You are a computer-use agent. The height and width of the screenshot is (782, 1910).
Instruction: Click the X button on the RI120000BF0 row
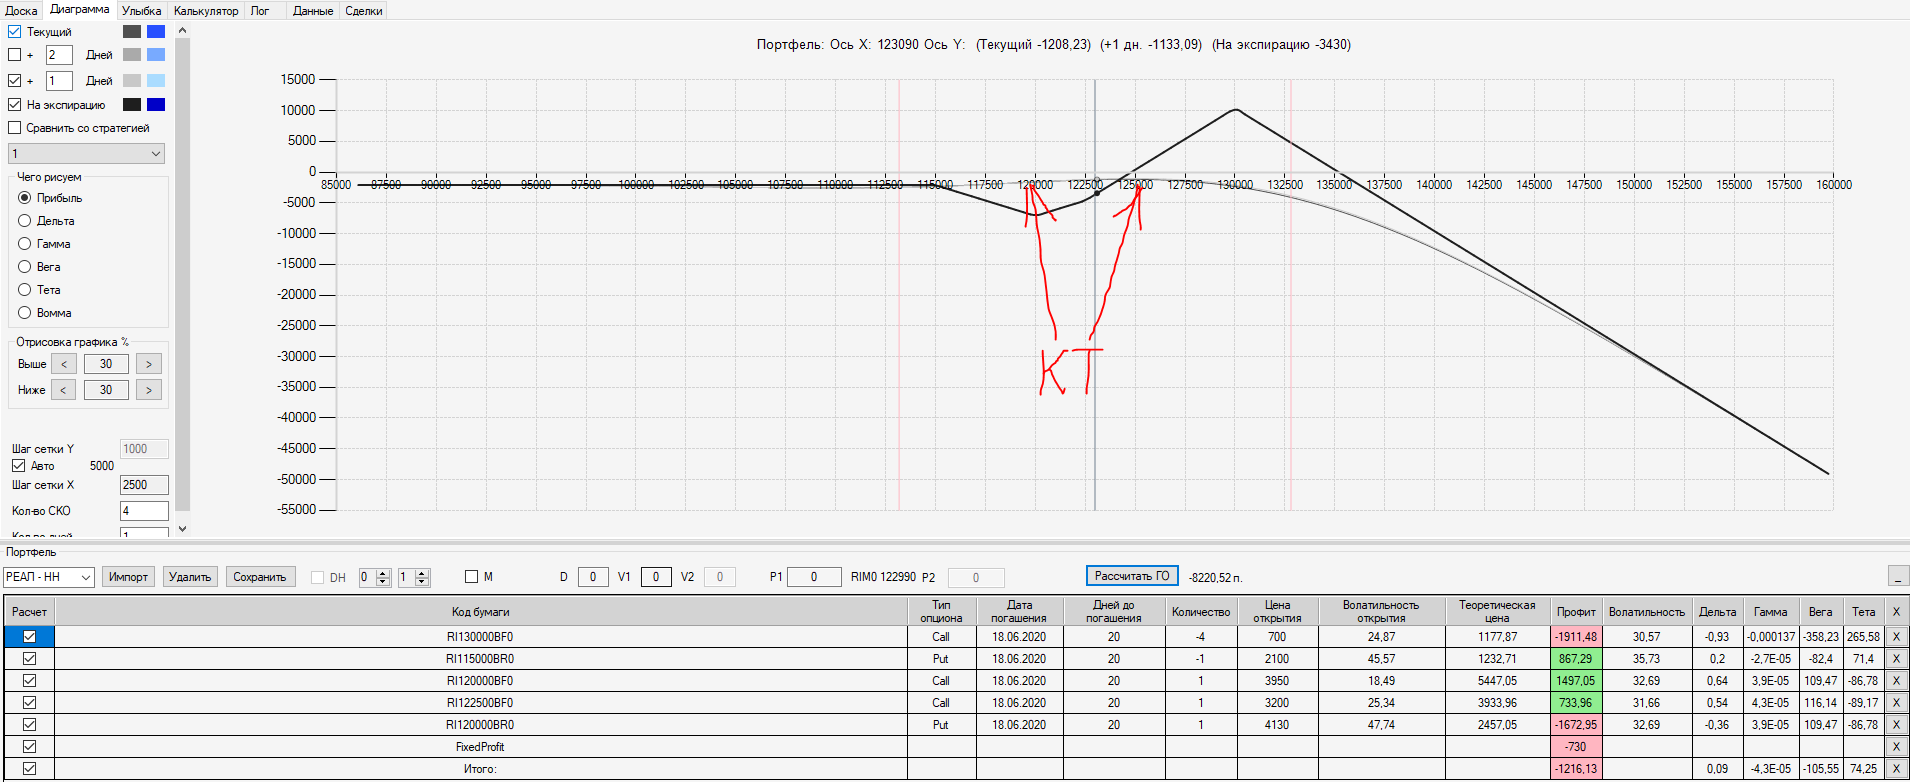pyautogui.click(x=1895, y=681)
